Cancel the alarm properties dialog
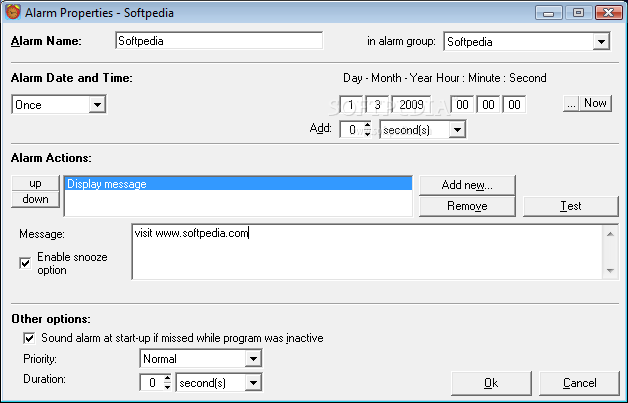The image size is (628, 403). (x=580, y=383)
